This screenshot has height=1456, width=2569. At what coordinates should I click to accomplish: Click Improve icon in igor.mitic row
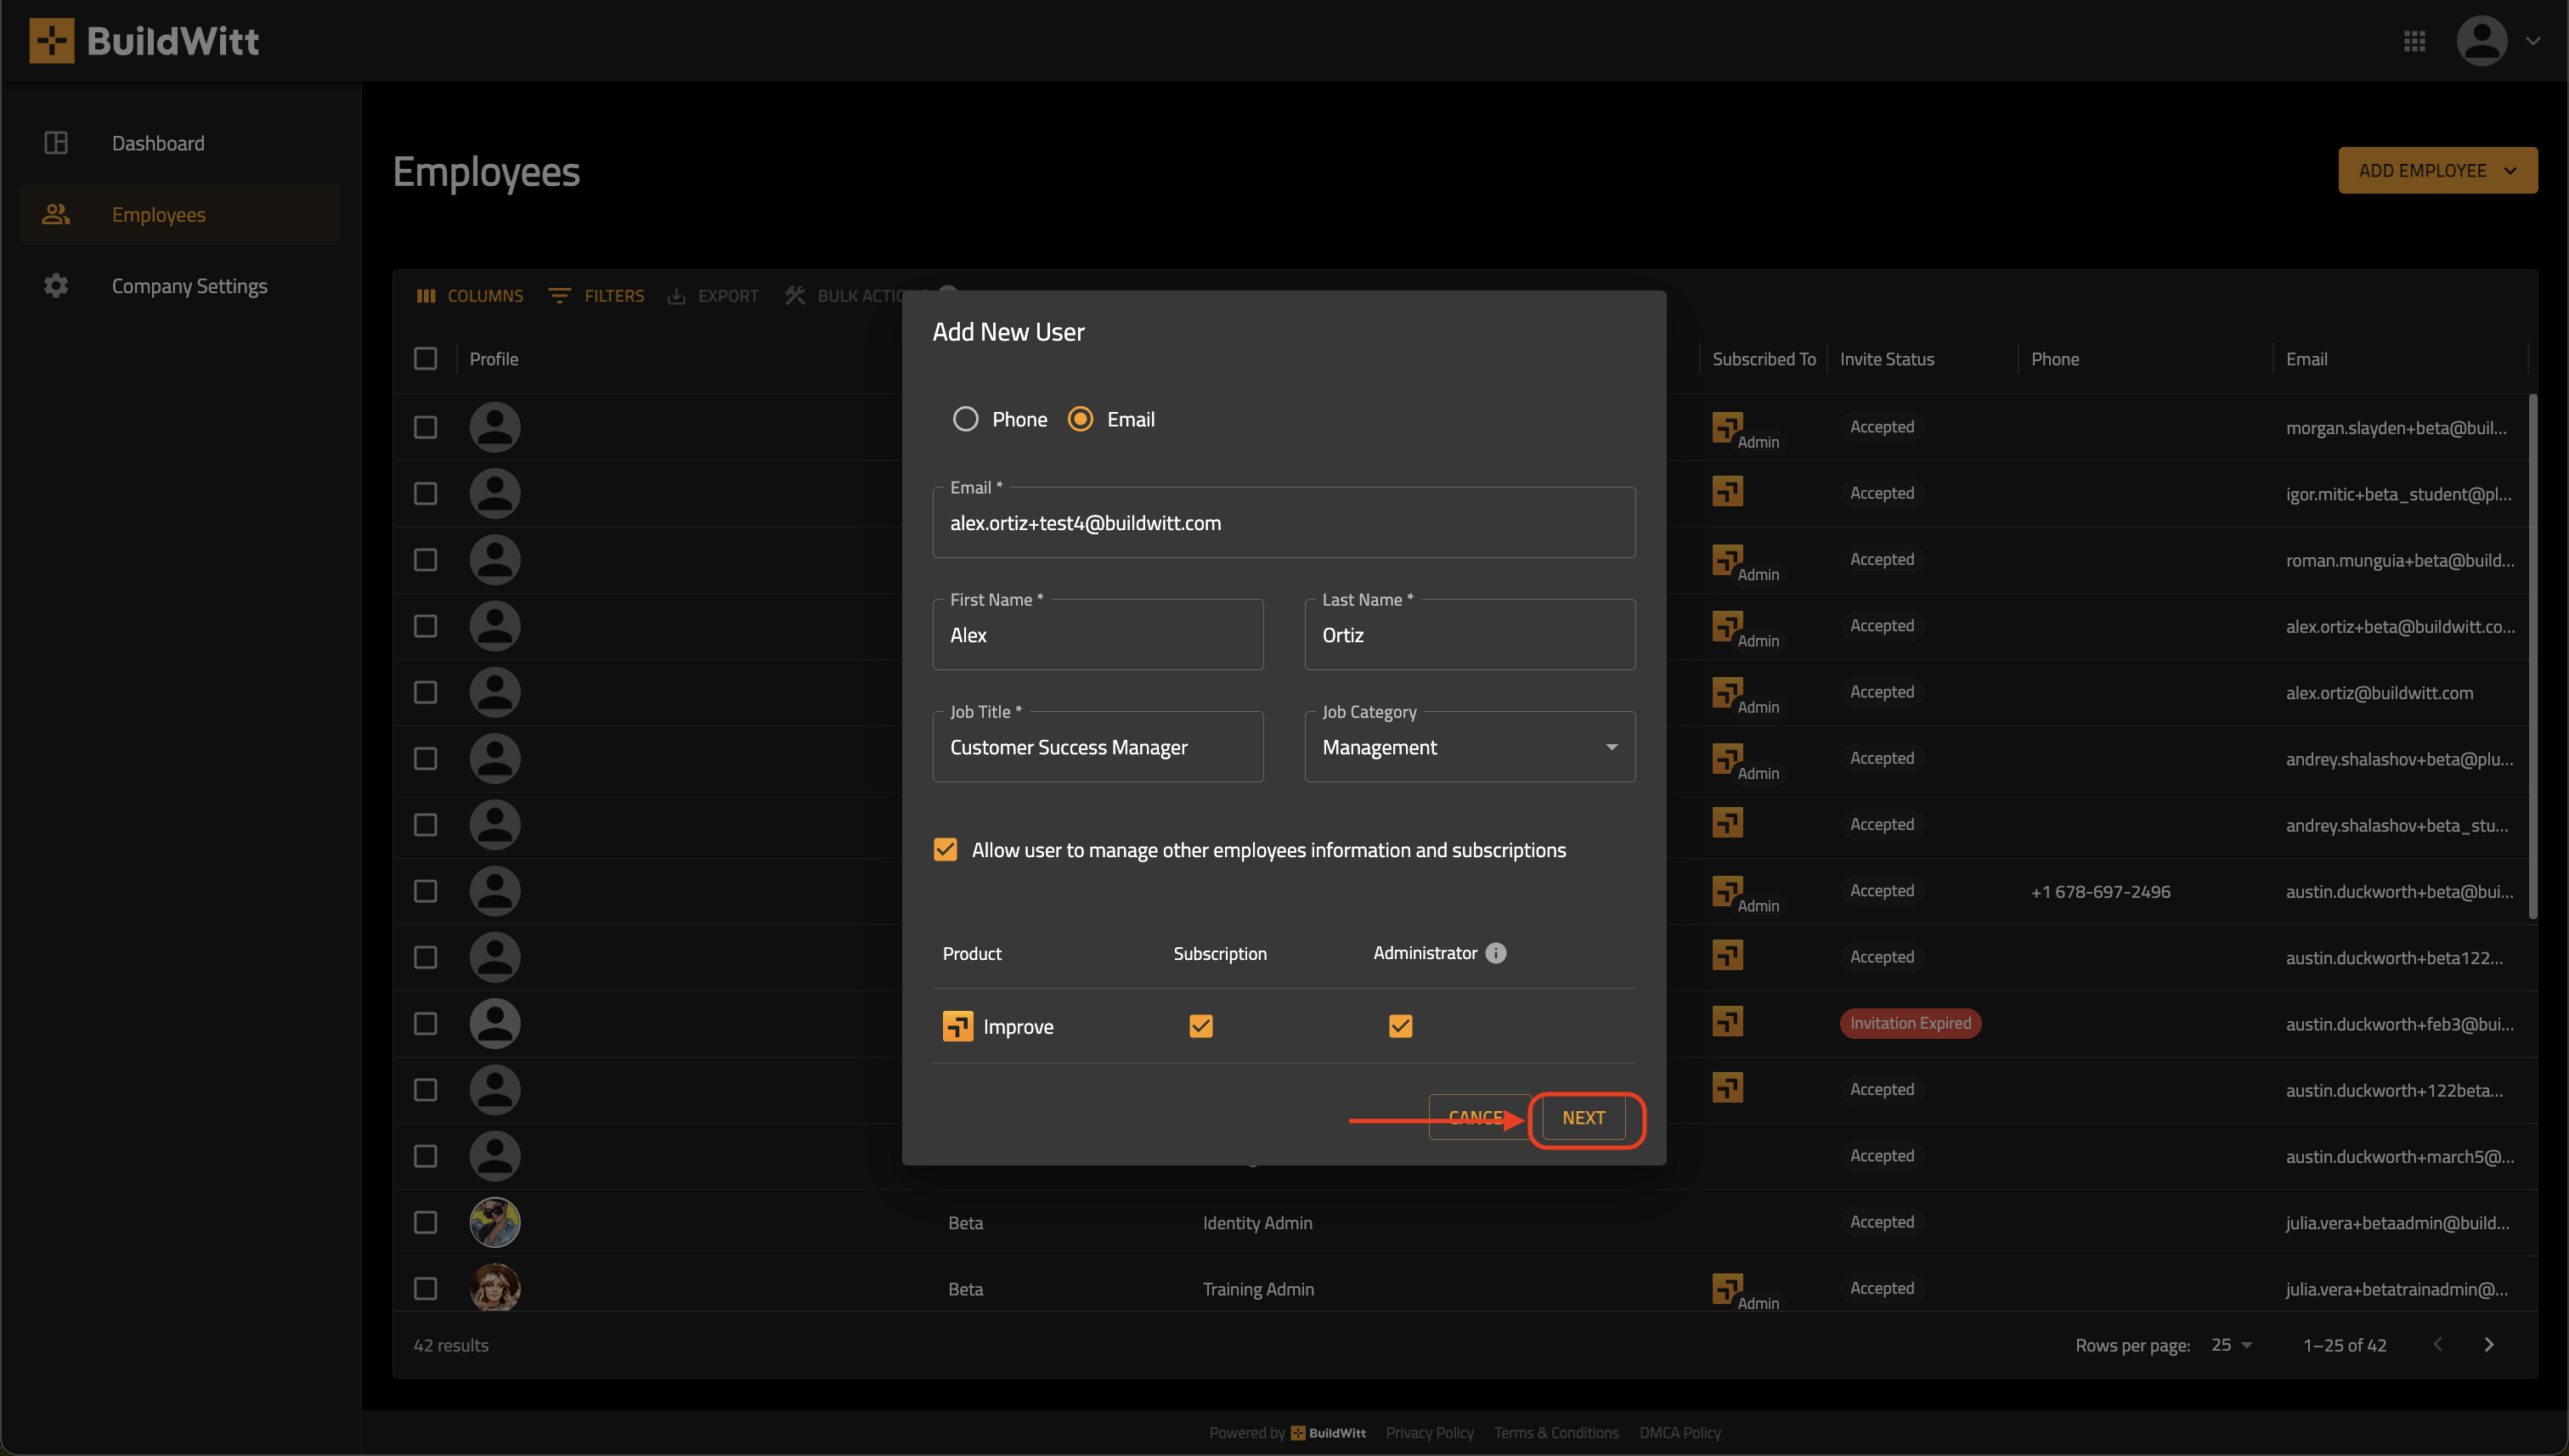[x=1727, y=491]
